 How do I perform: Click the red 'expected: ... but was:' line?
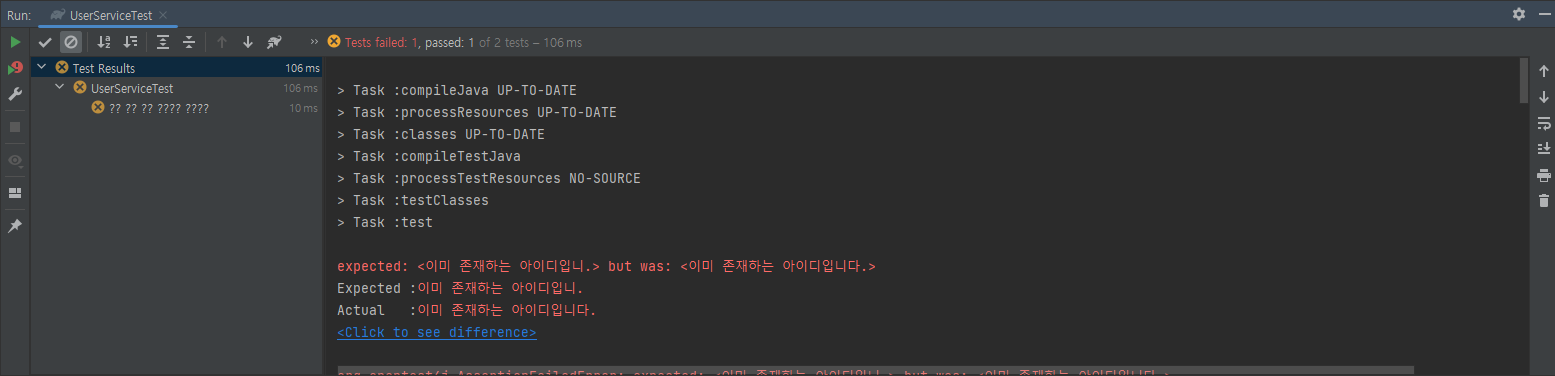607,266
